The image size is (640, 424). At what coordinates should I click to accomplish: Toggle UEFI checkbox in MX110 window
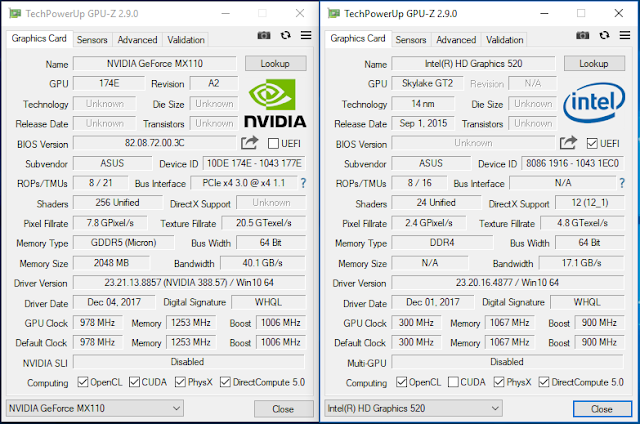[273, 144]
